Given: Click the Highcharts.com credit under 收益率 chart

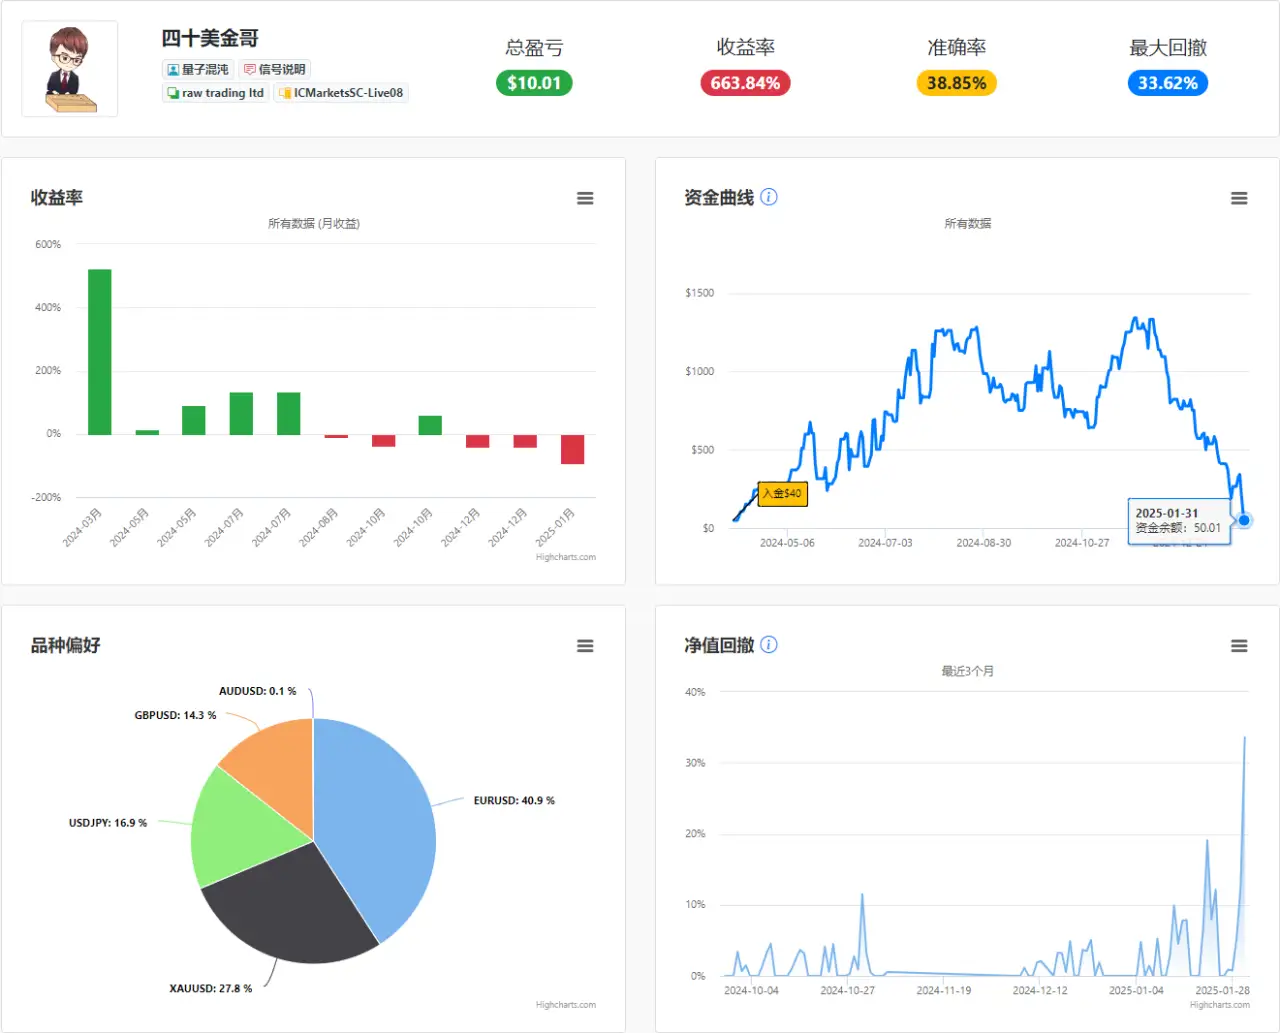Looking at the screenshot, I should (x=565, y=557).
